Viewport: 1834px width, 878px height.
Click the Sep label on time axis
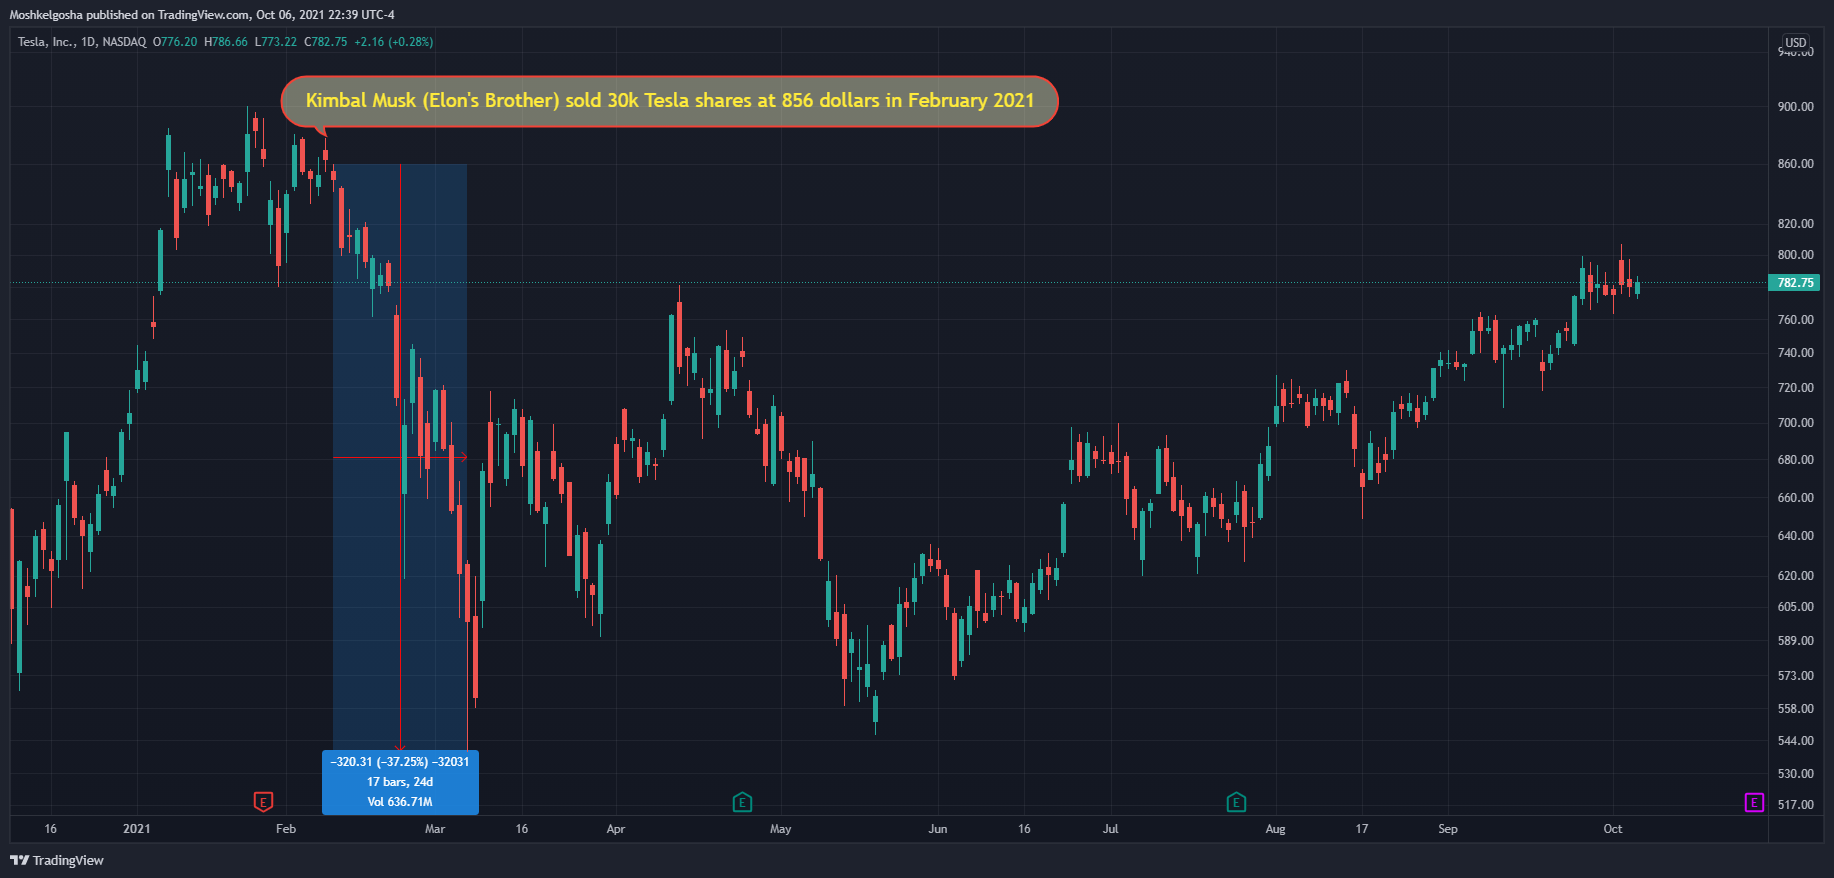pyautogui.click(x=1448, y=829)
